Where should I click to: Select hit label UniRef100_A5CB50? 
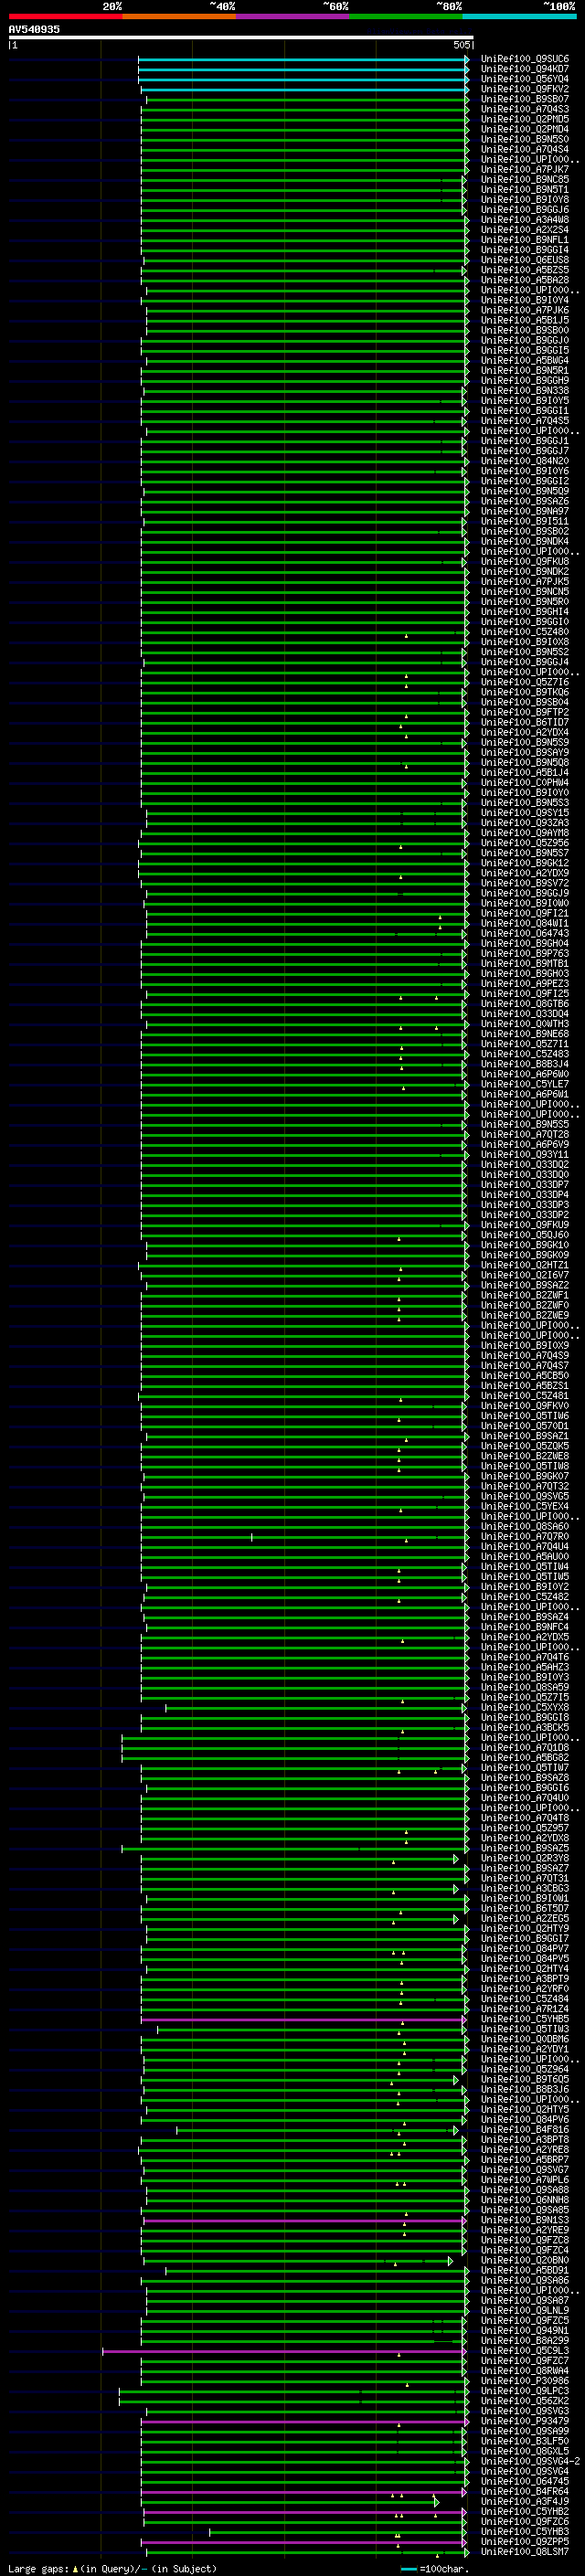(524, 1376)
